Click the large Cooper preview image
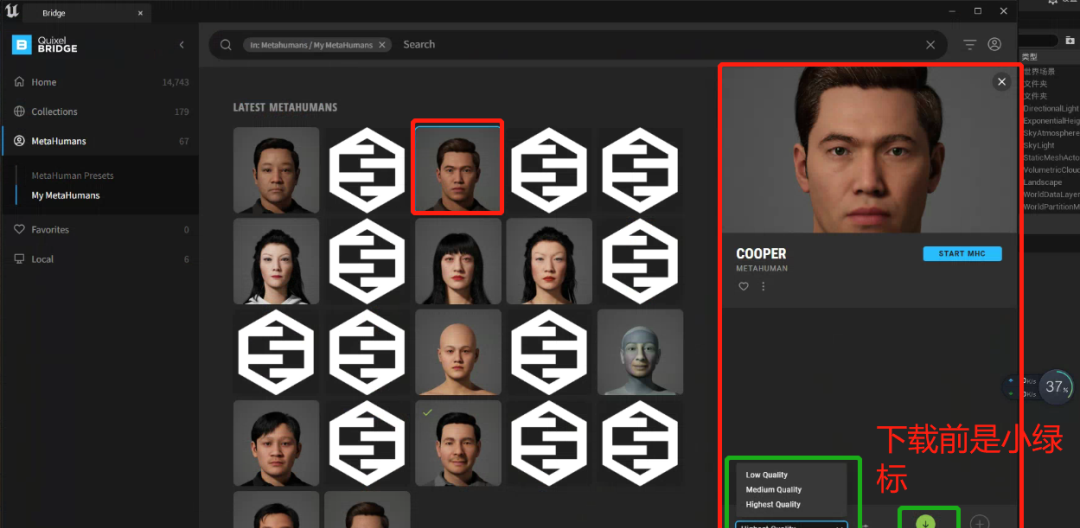This screenshot has width=1080, height=528. click(x=869, y=149)
